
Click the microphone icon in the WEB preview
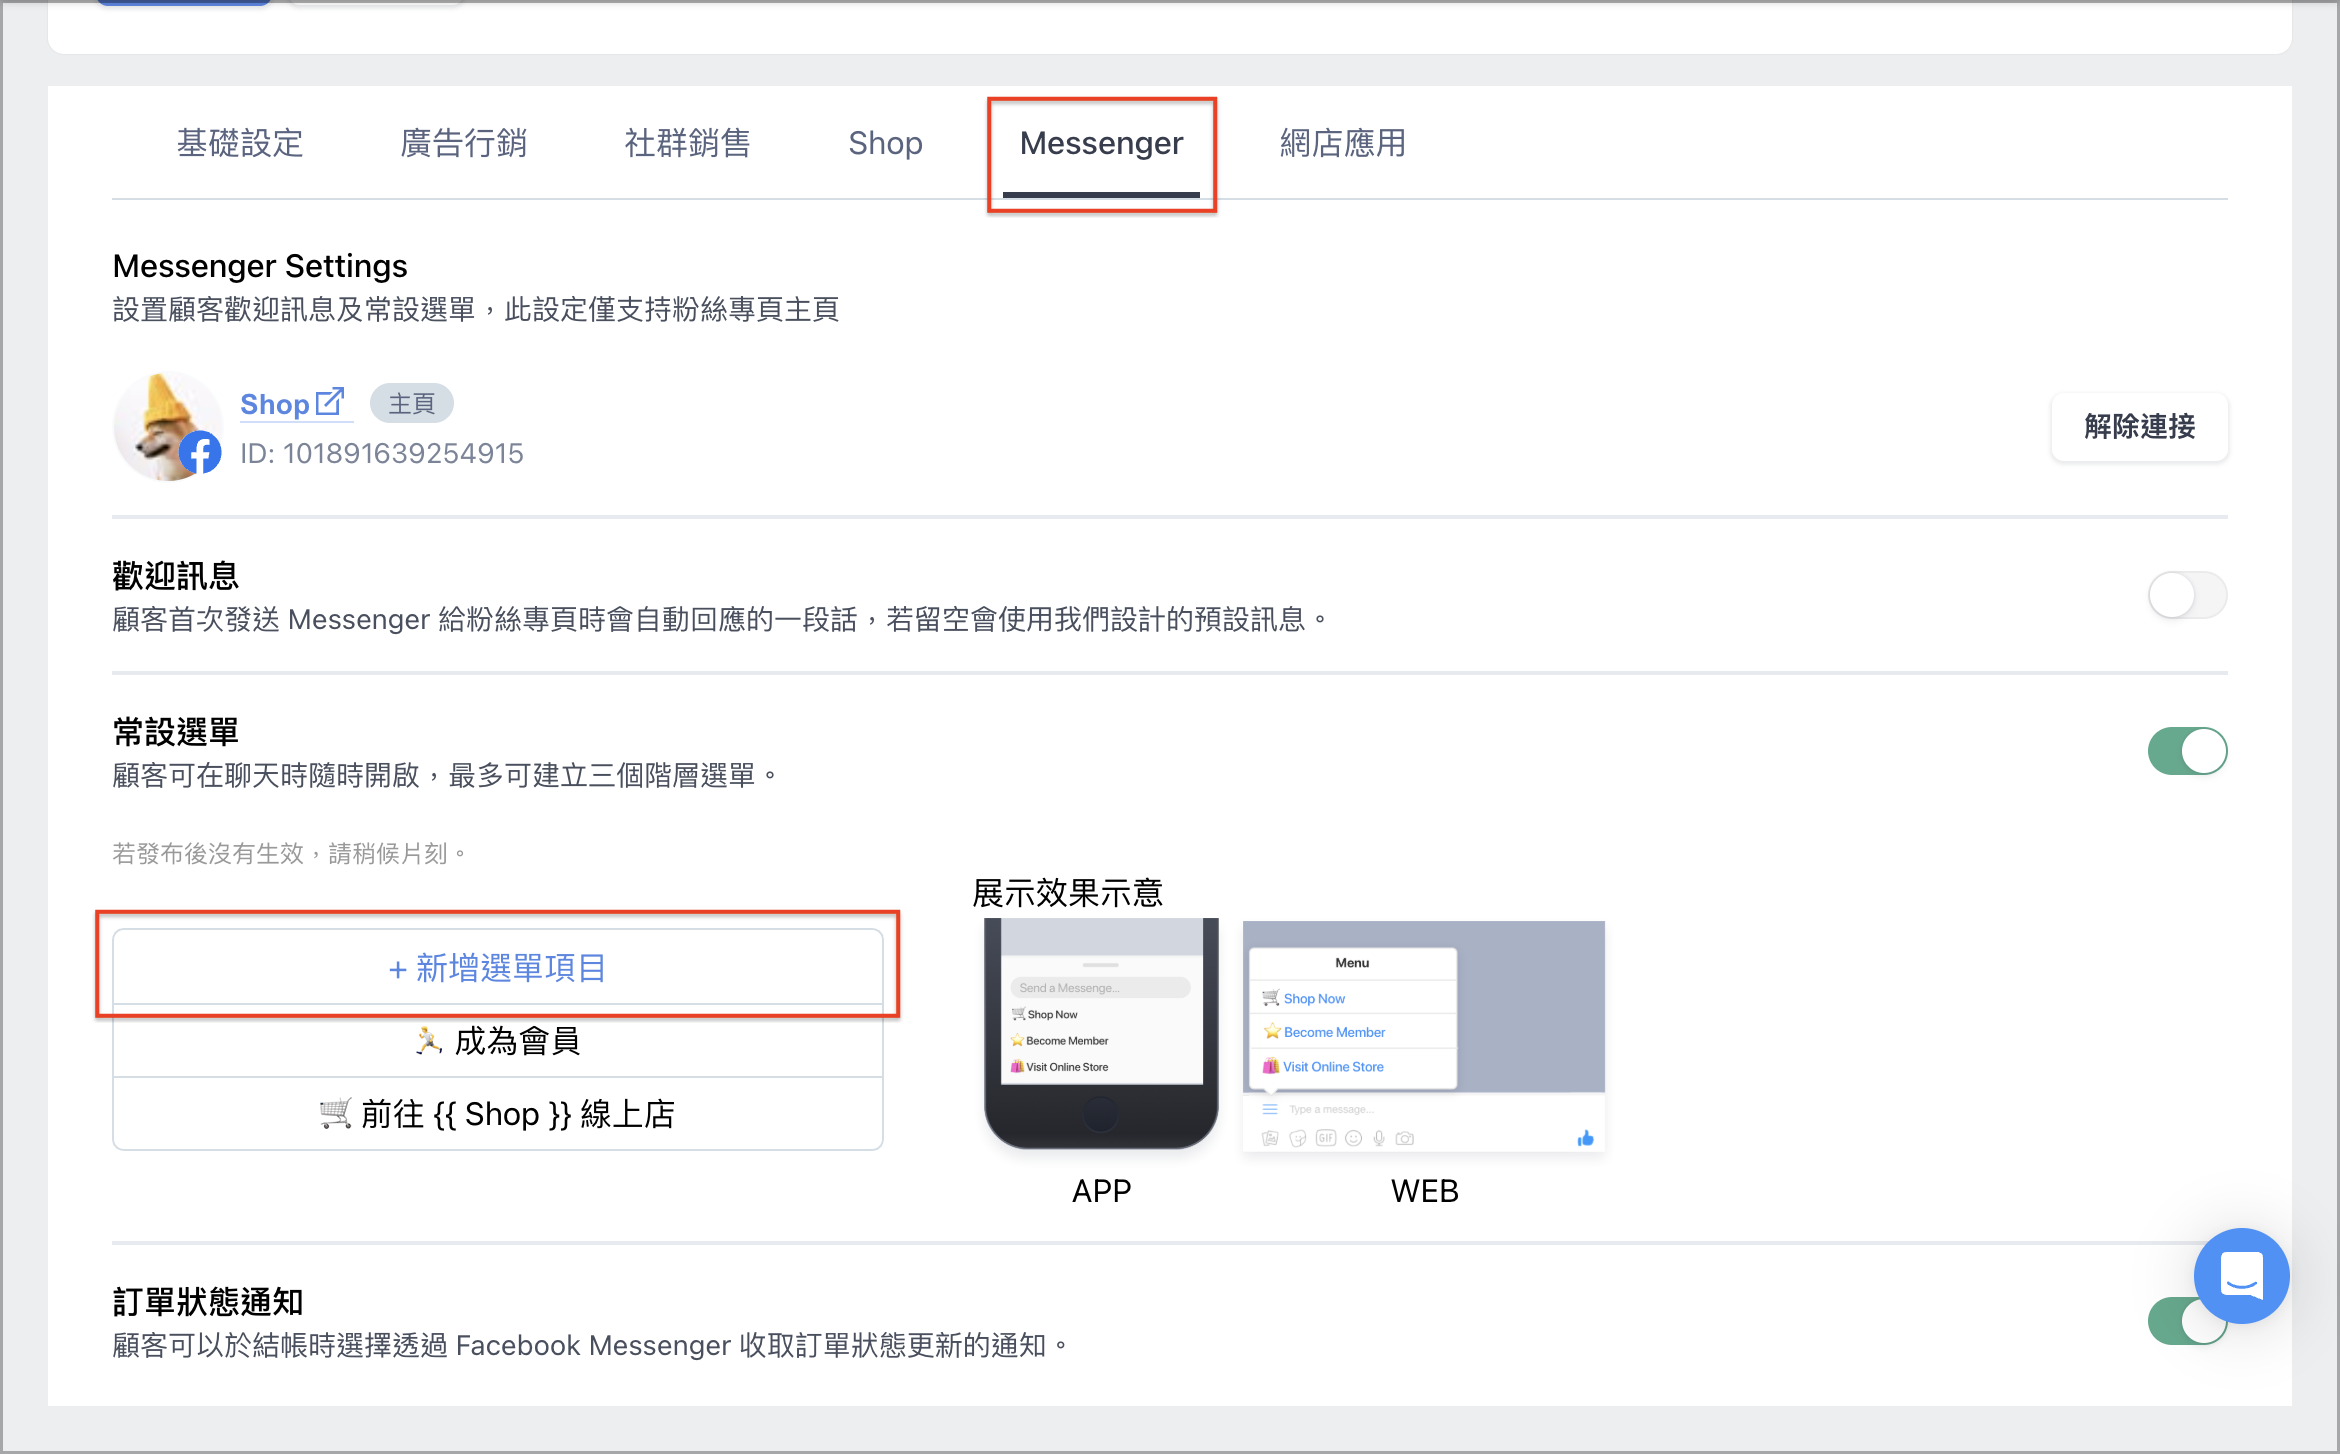click(1379, 1138)
